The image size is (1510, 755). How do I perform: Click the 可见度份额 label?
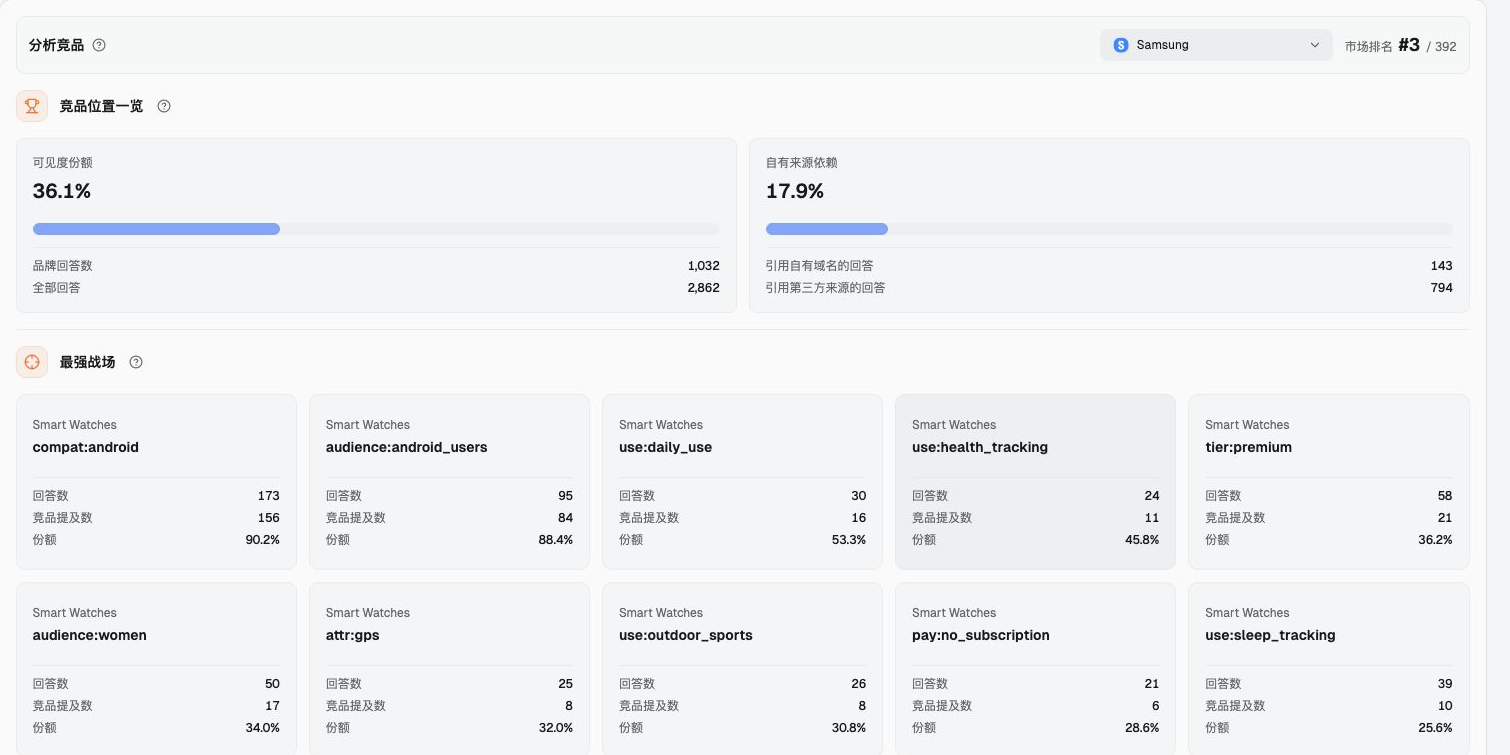tap(63, 163)
